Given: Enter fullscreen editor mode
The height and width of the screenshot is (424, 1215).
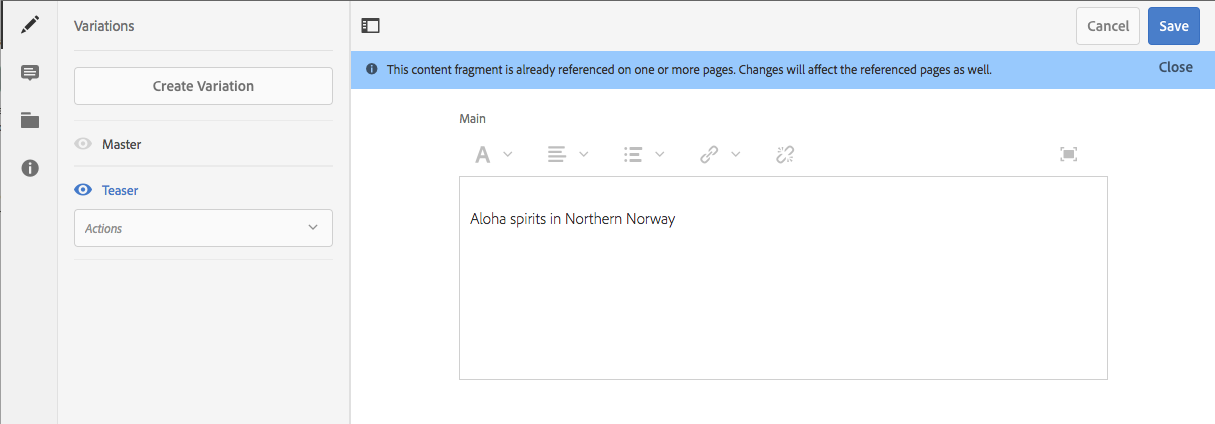Looking at the screenshot, I should [x=1069, y=154].
